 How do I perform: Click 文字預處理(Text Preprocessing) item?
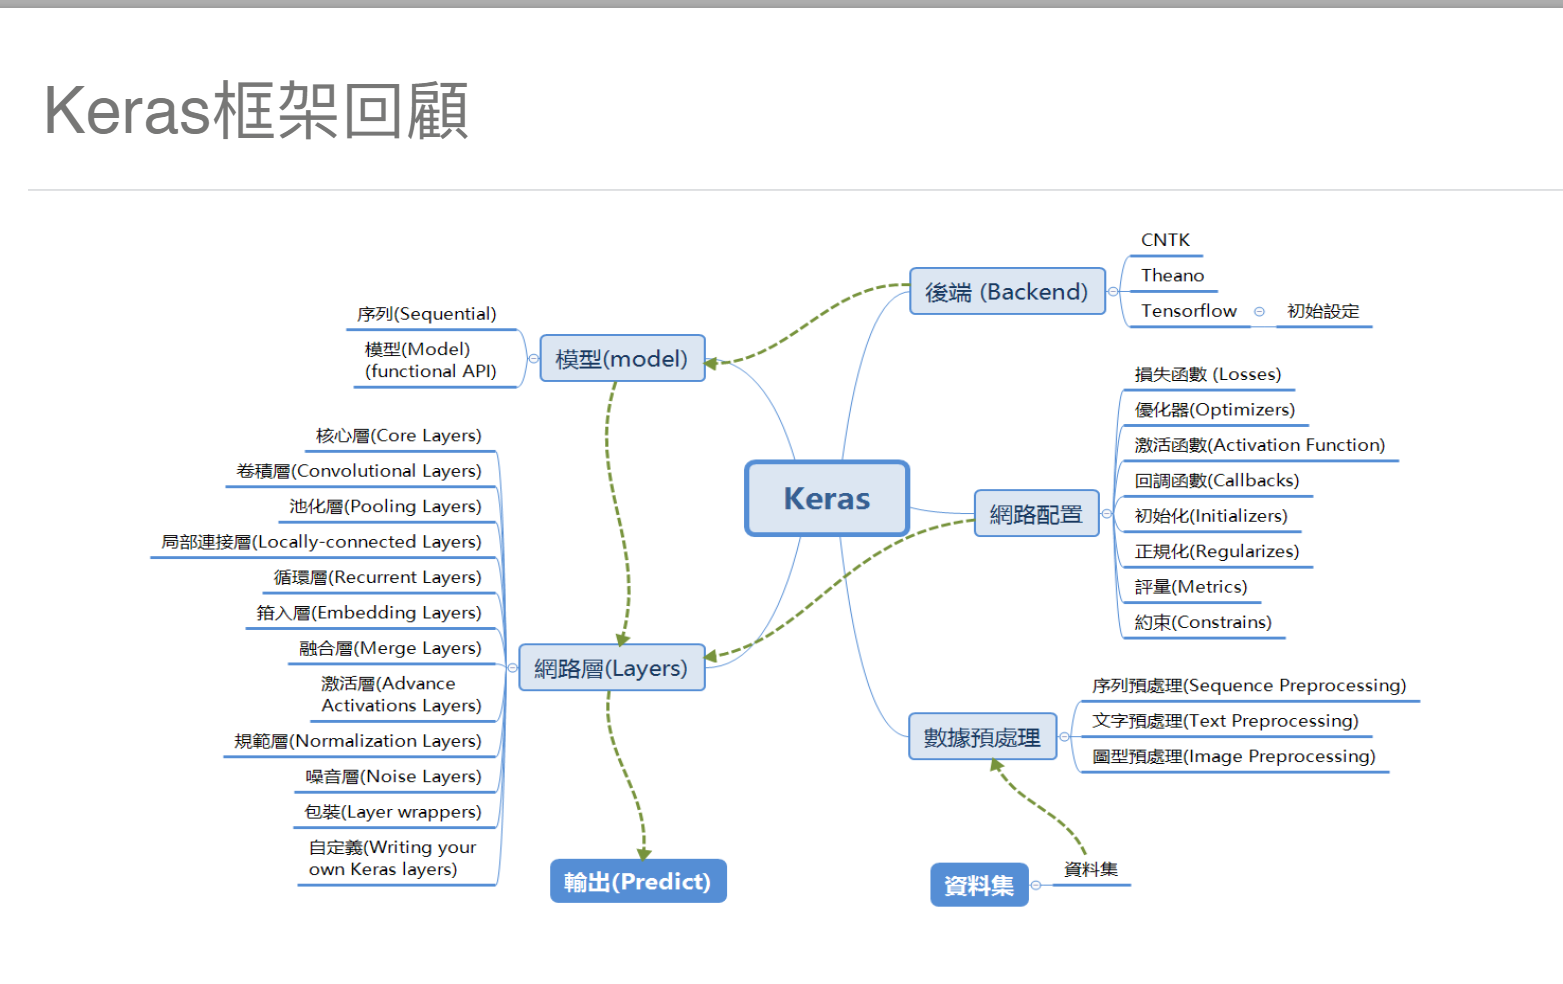tap(1225, 721)
